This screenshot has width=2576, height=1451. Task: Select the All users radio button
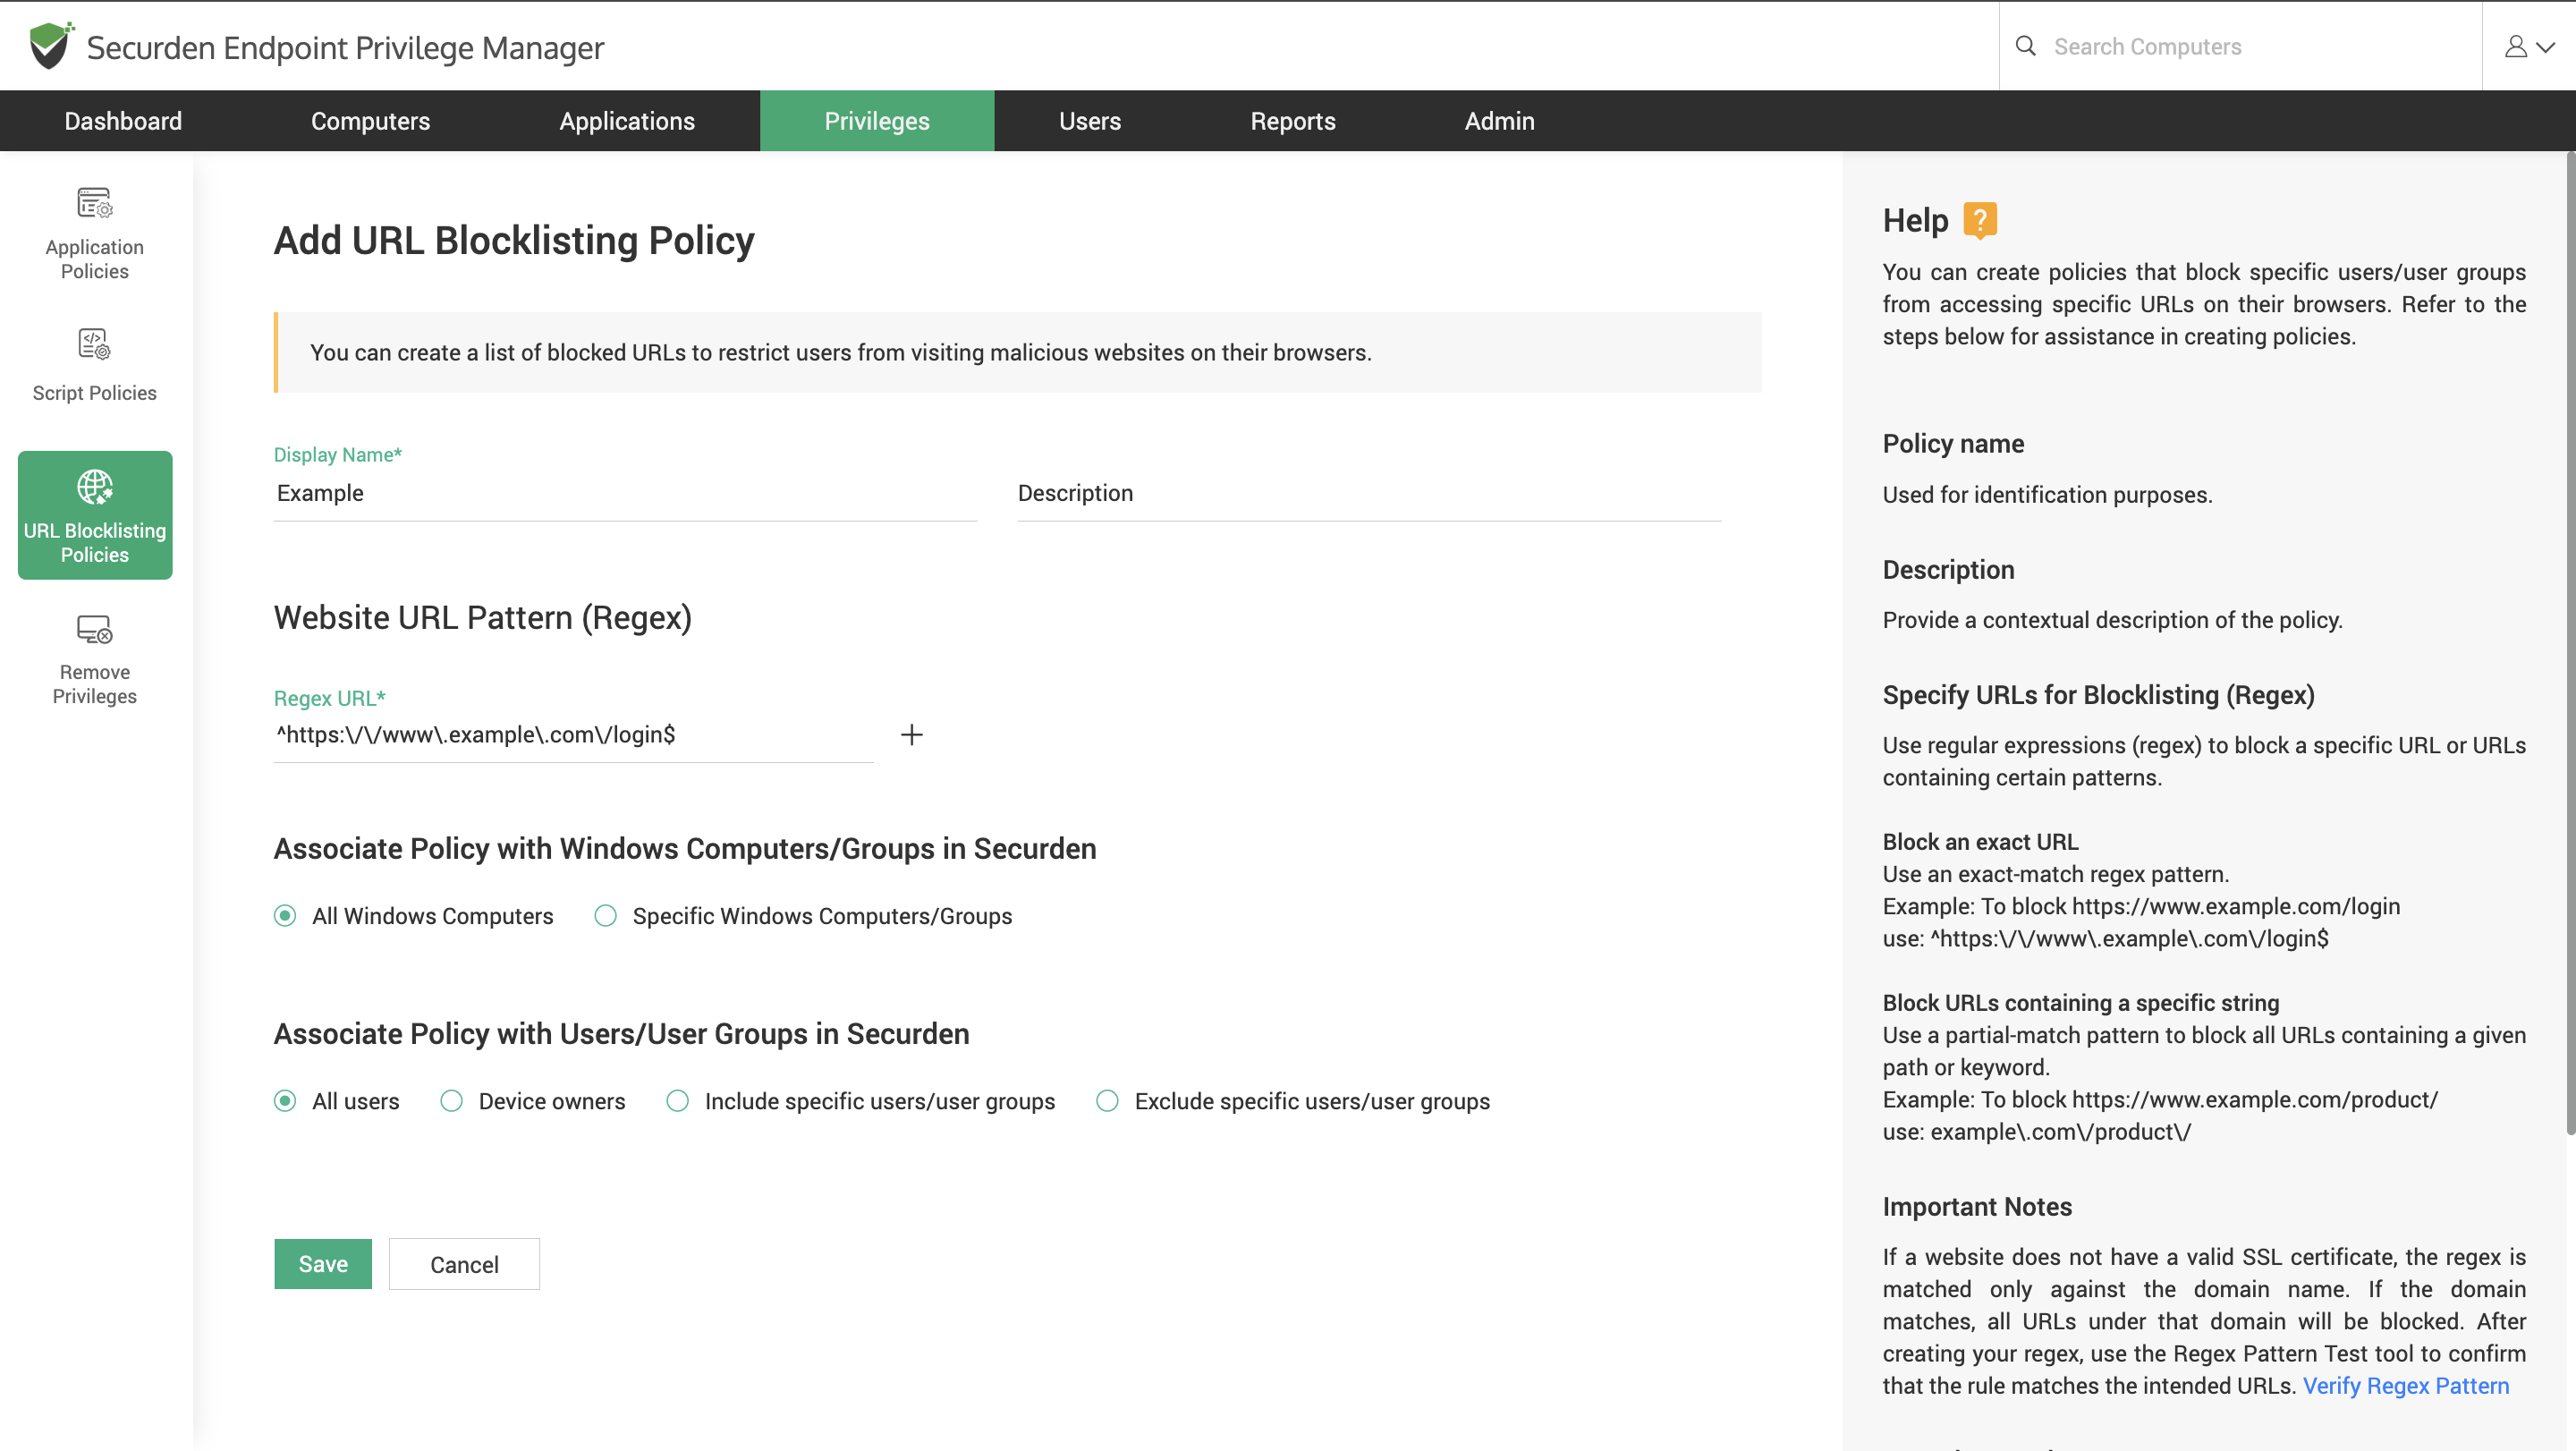[x=285, y=1100]
